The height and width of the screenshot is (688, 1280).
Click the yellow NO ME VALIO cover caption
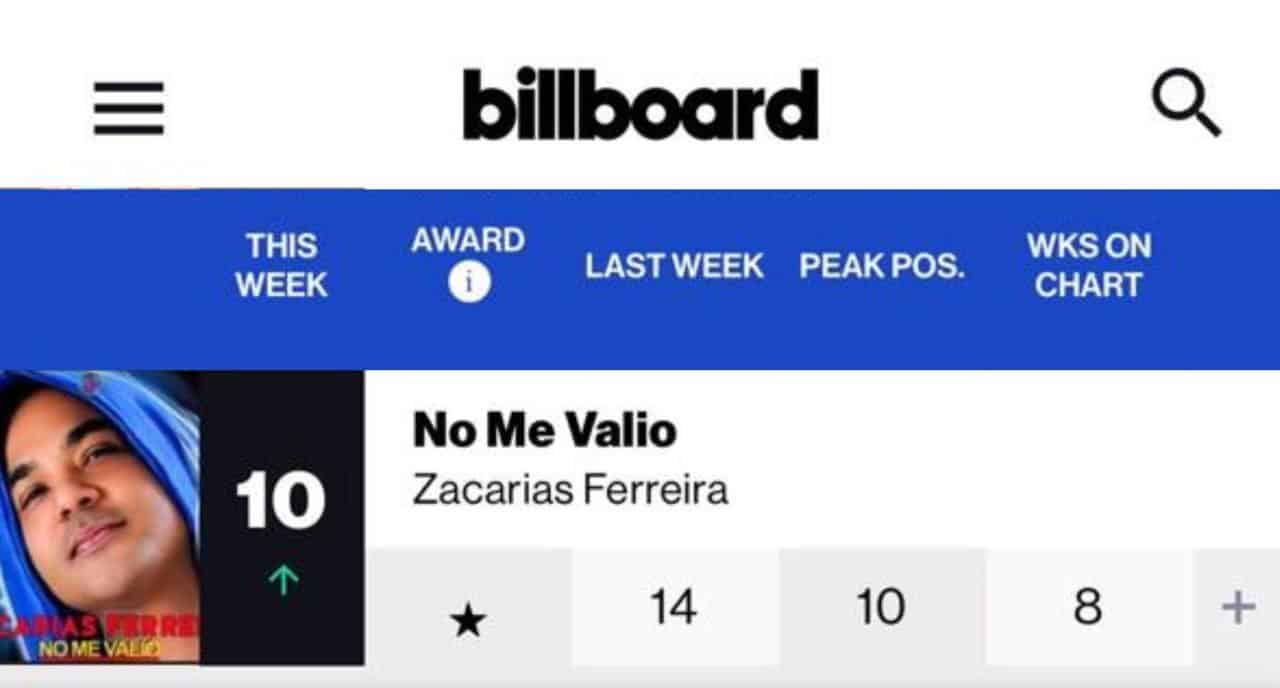pyautogui.click(x=98, y=649)
